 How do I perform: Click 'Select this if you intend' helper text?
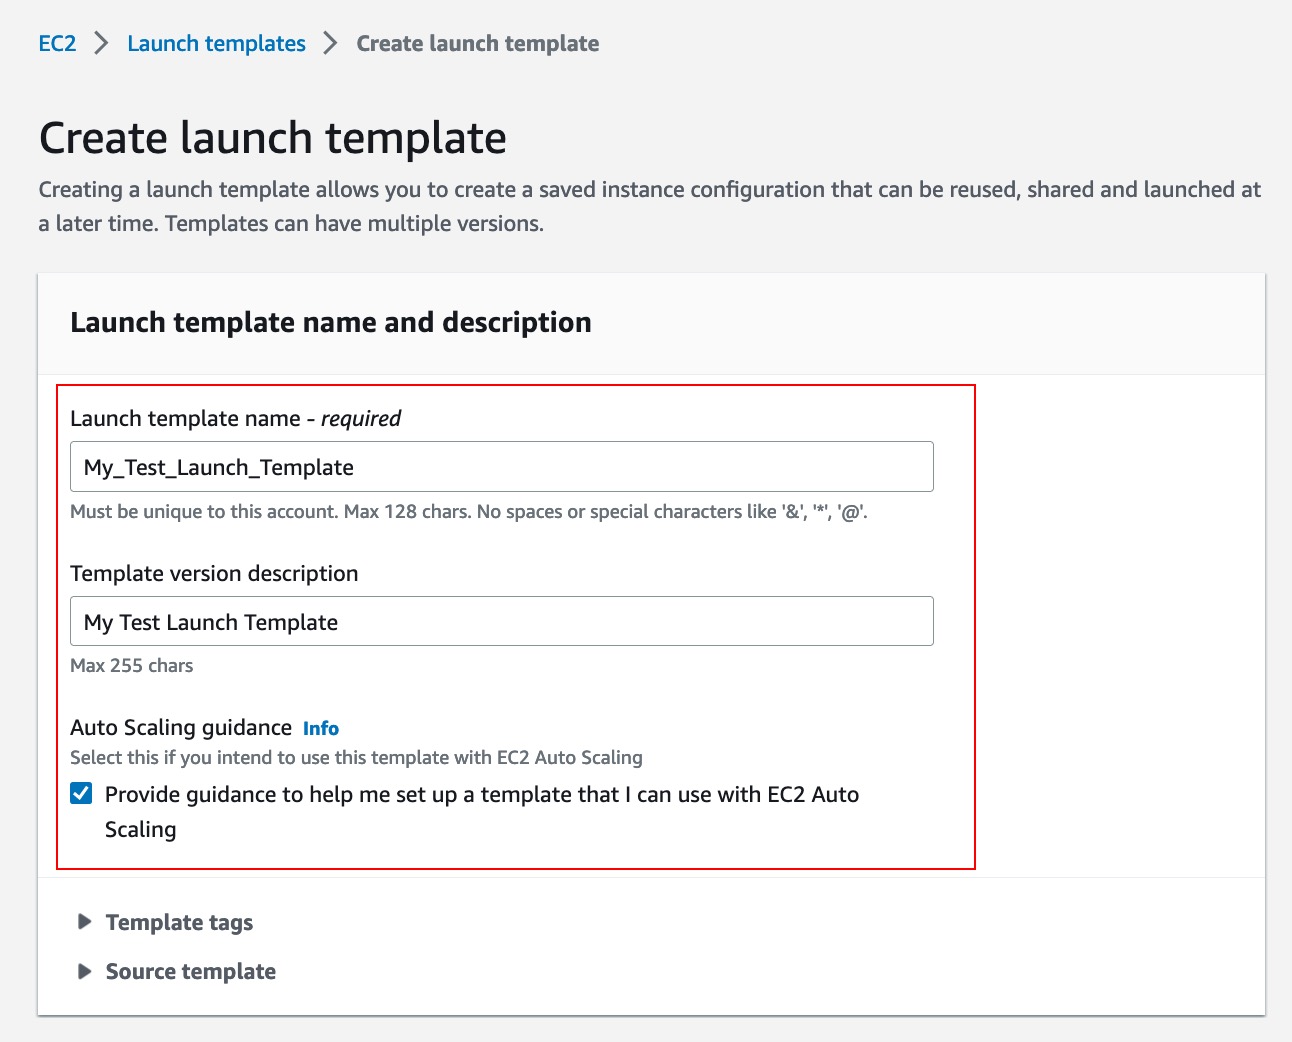(x=356, y=758)
